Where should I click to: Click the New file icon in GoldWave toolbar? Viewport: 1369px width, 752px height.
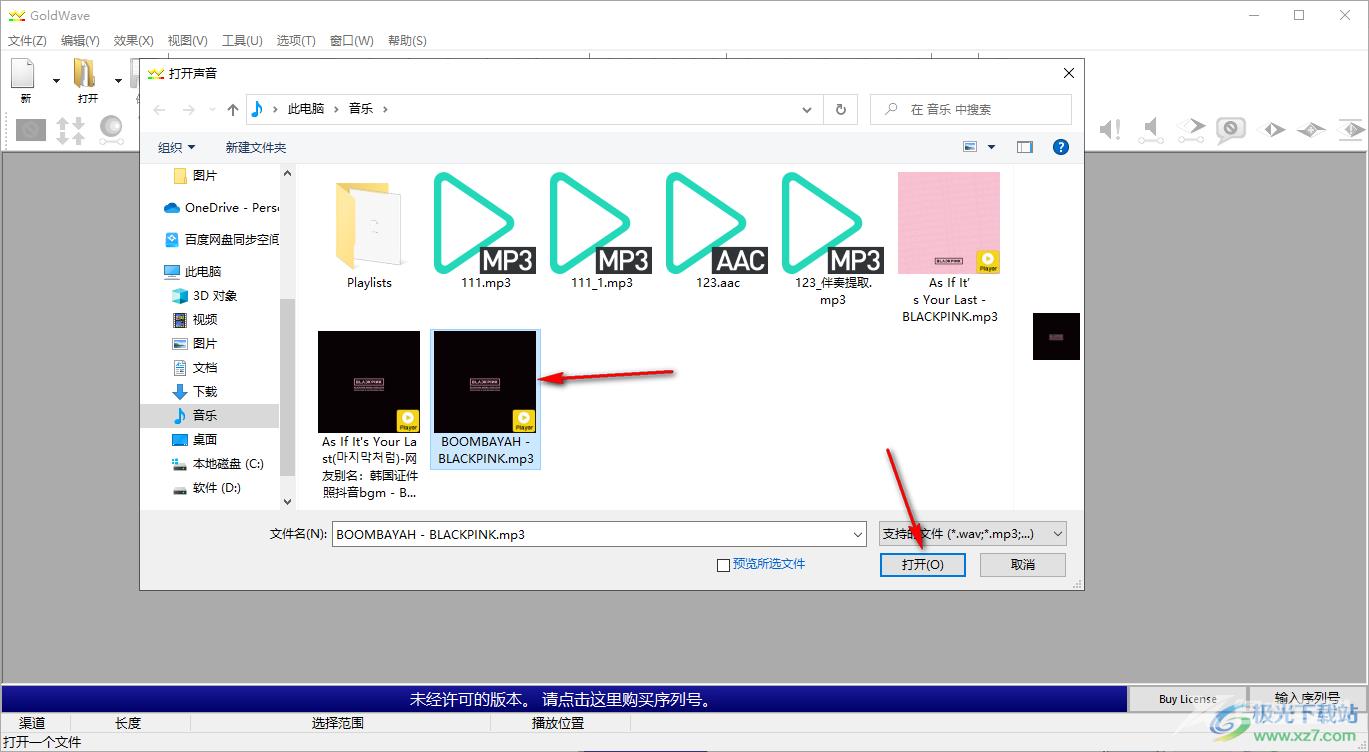coord(24,74)
